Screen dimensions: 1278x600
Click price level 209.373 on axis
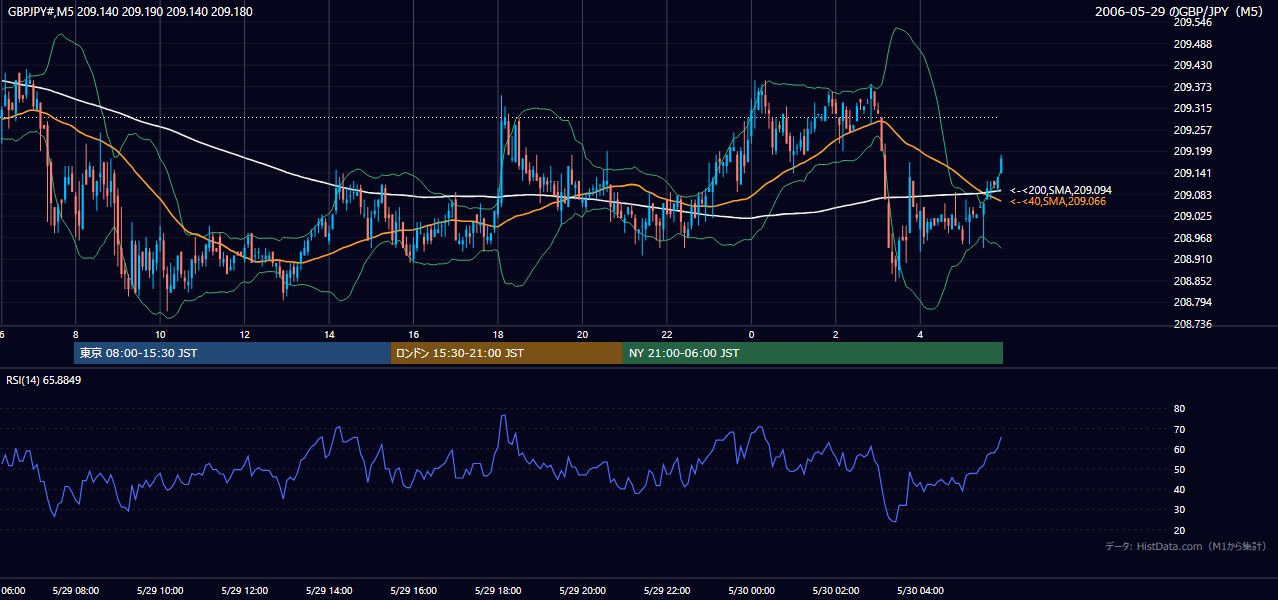click(x=1192, y=87)
